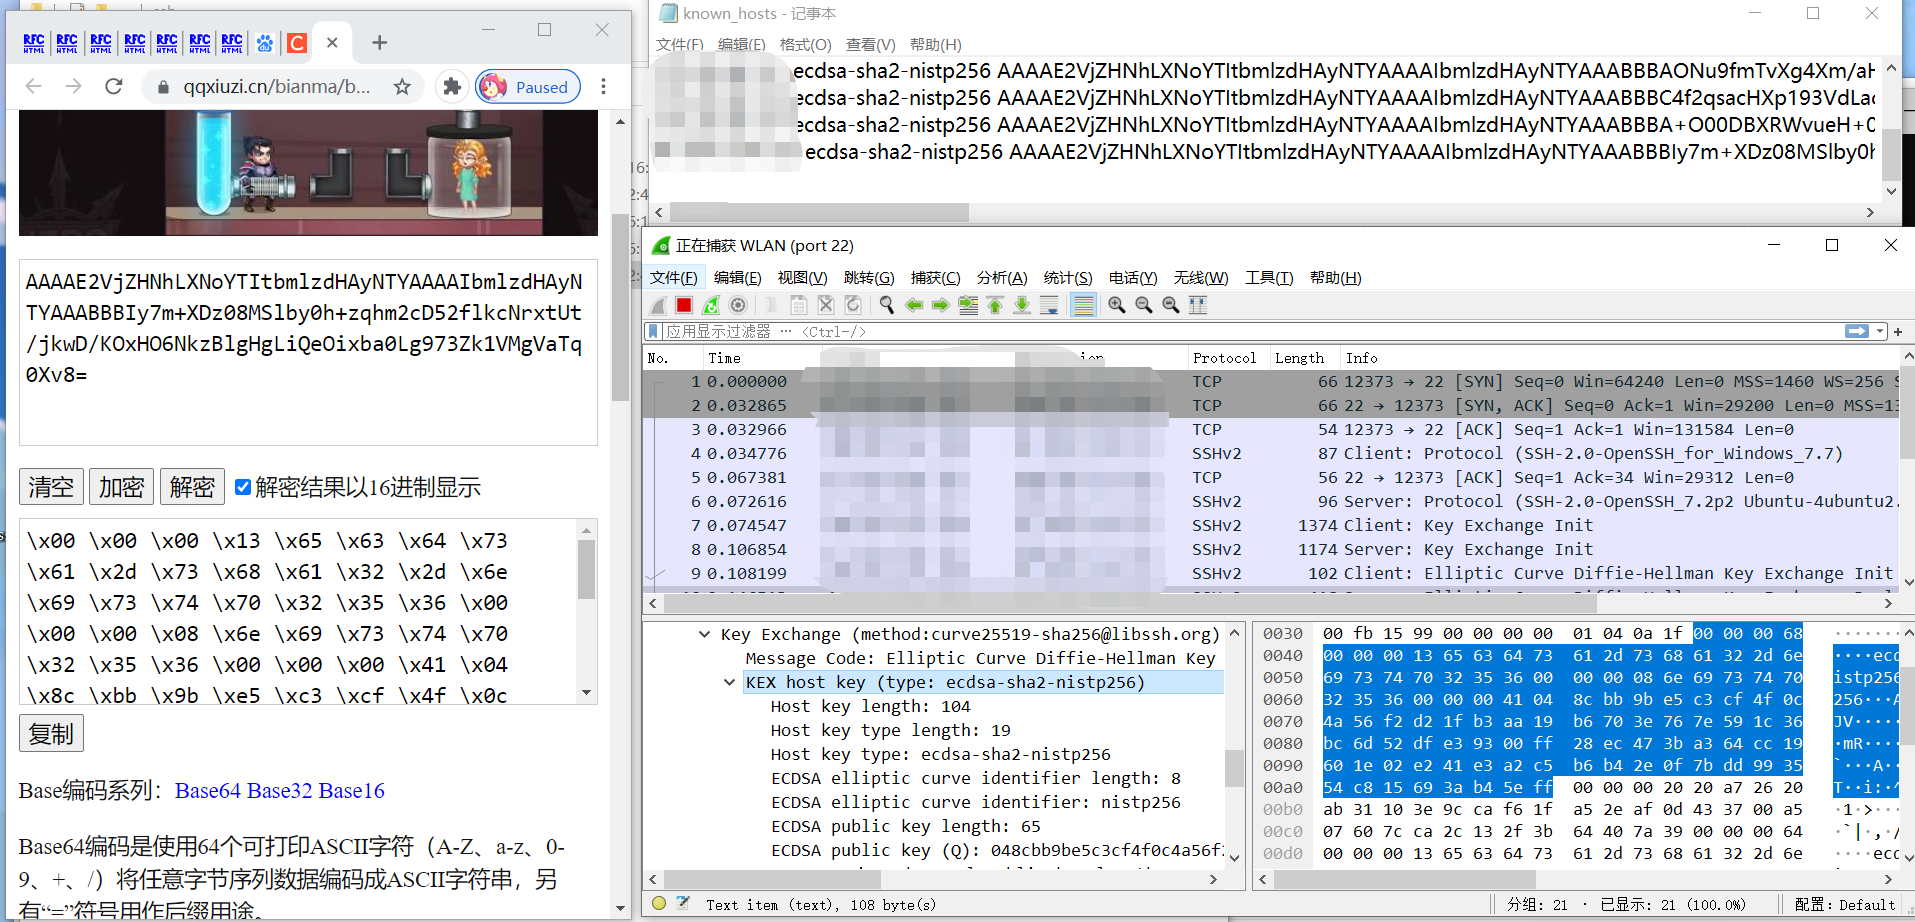The height and width of the screenshot is (922, 1915).
Task: Add a display filter button plus
Action: [1898, 331]
